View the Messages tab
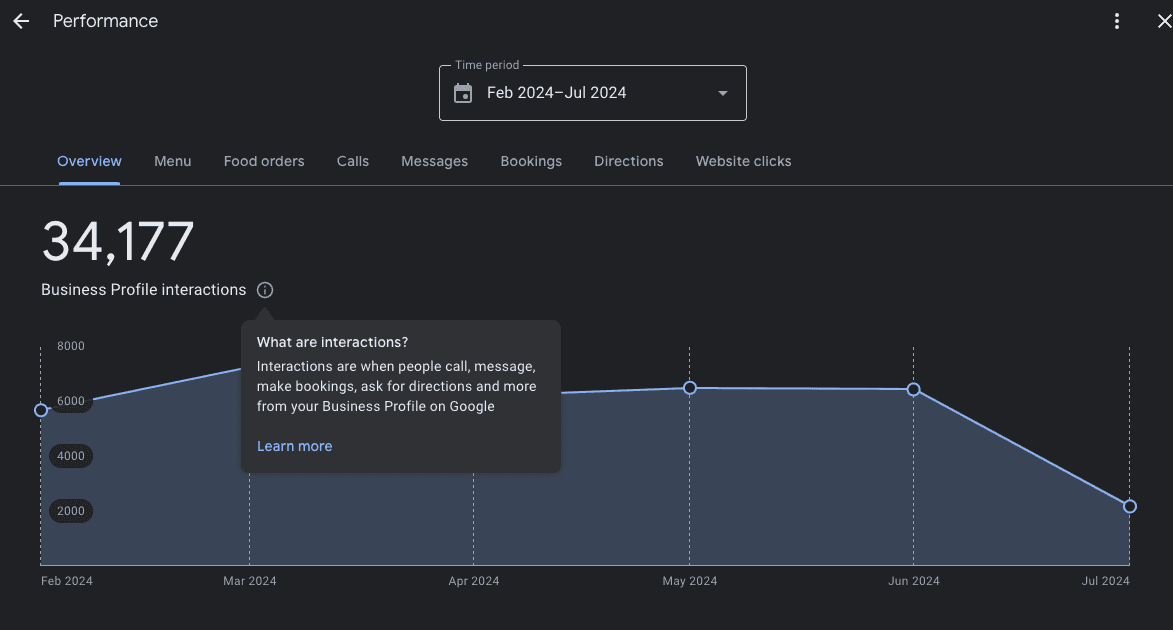Viewport: 1173px width, 630px height. (x=434, y=161)
